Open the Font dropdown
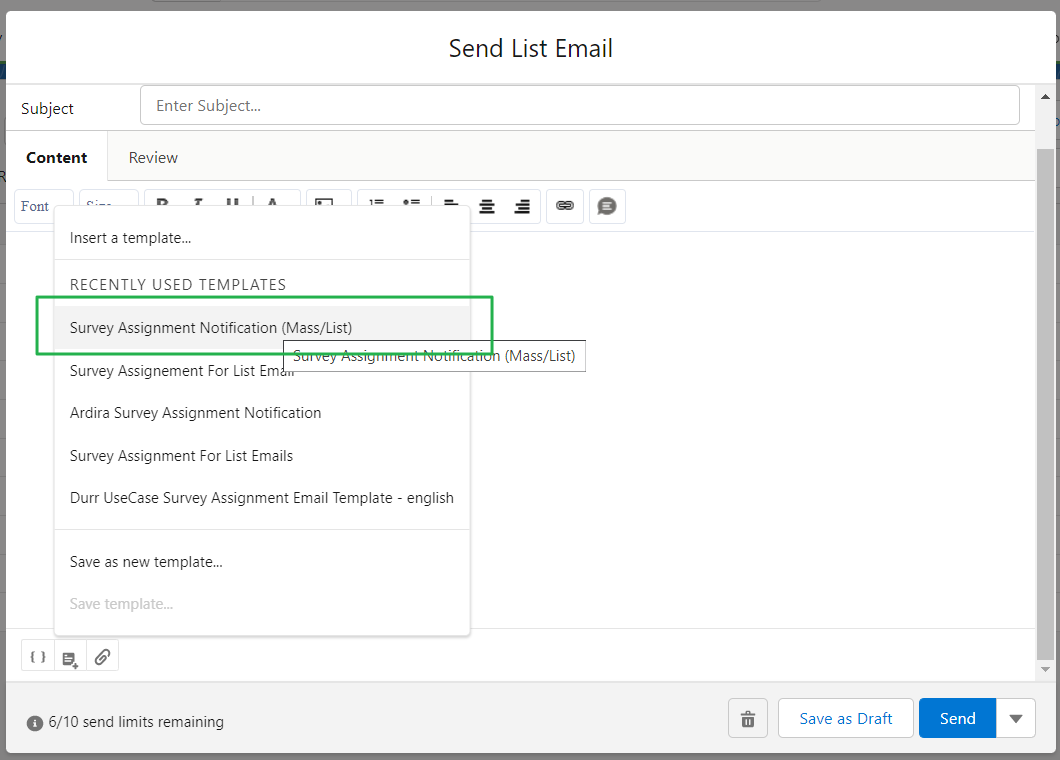 click(x=35, y=206)
